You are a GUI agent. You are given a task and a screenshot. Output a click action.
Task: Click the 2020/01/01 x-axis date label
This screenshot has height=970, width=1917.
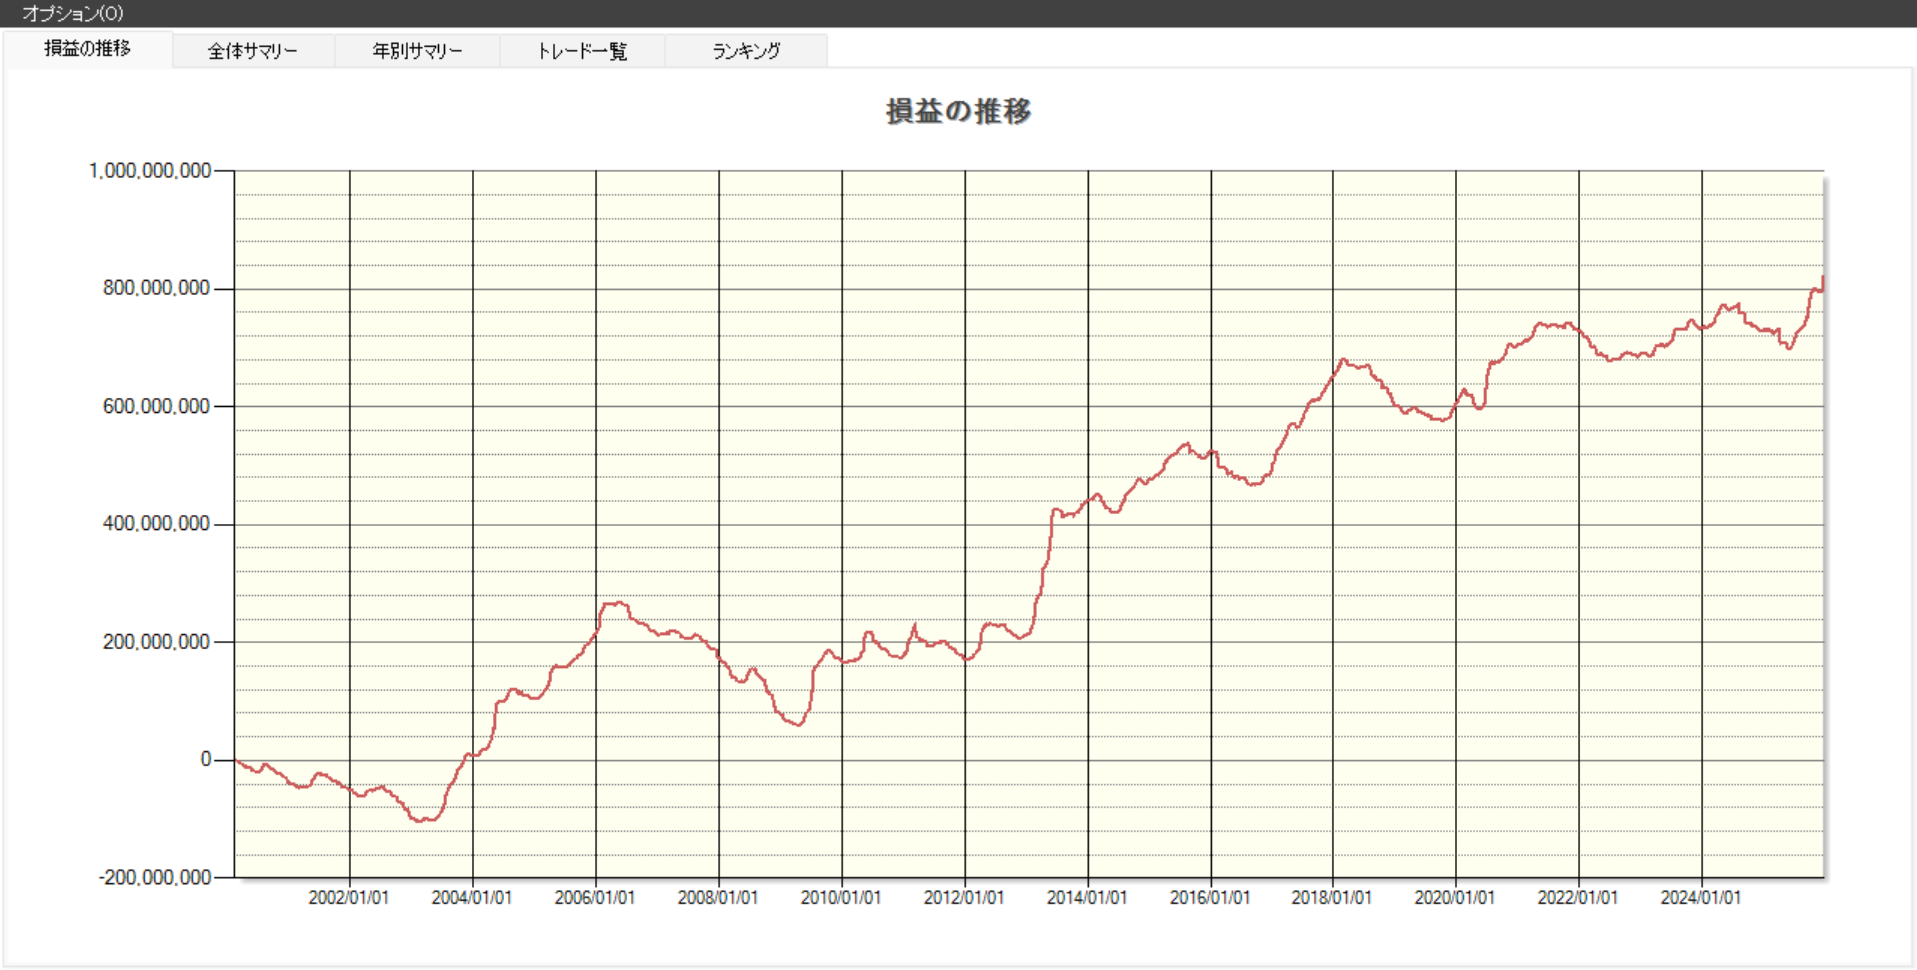click(x=1454, y=898)
